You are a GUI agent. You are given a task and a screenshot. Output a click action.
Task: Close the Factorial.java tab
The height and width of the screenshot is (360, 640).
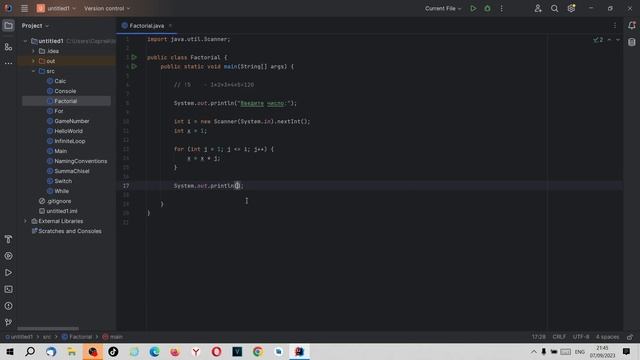click(170, 26)
